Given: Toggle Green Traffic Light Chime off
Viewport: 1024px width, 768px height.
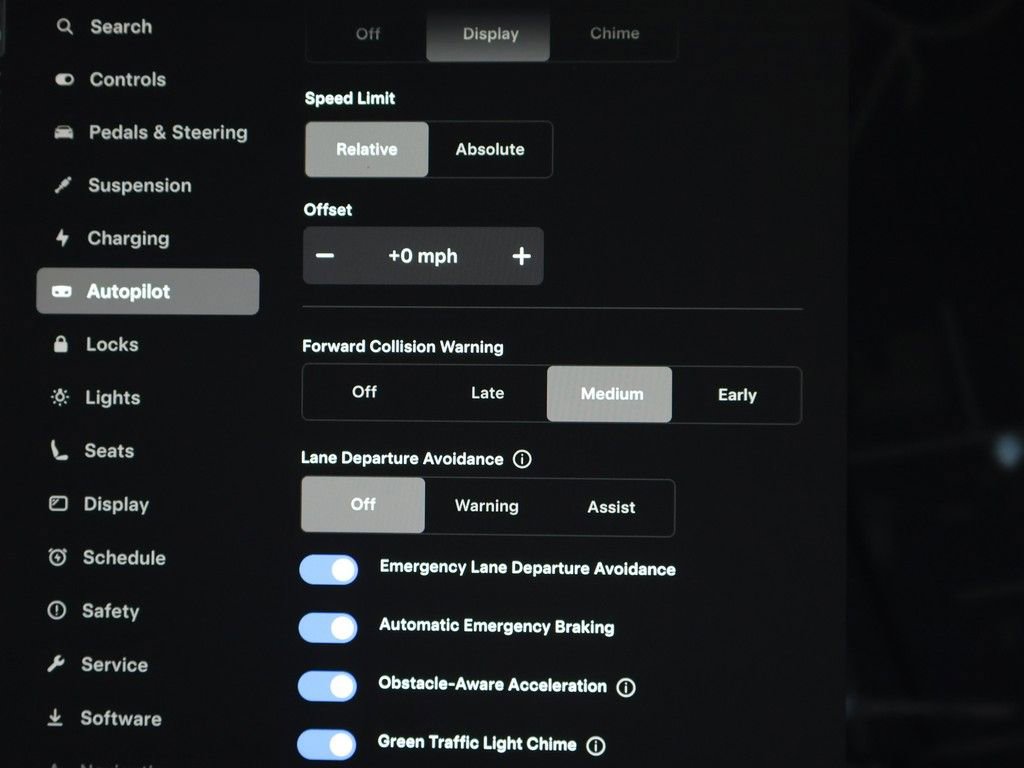Looking at the screenshot, I should coord(327,745).
